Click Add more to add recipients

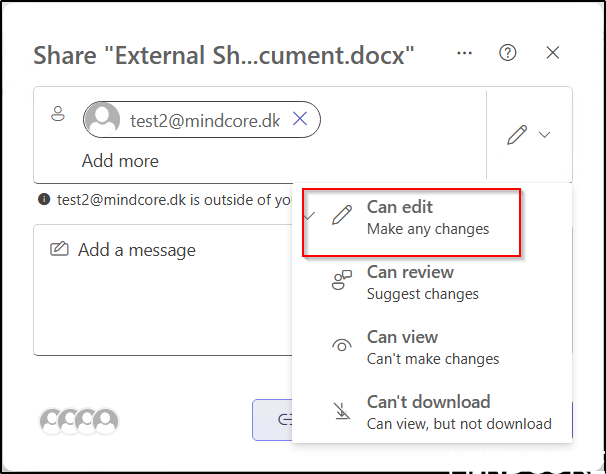click(120, 161)
